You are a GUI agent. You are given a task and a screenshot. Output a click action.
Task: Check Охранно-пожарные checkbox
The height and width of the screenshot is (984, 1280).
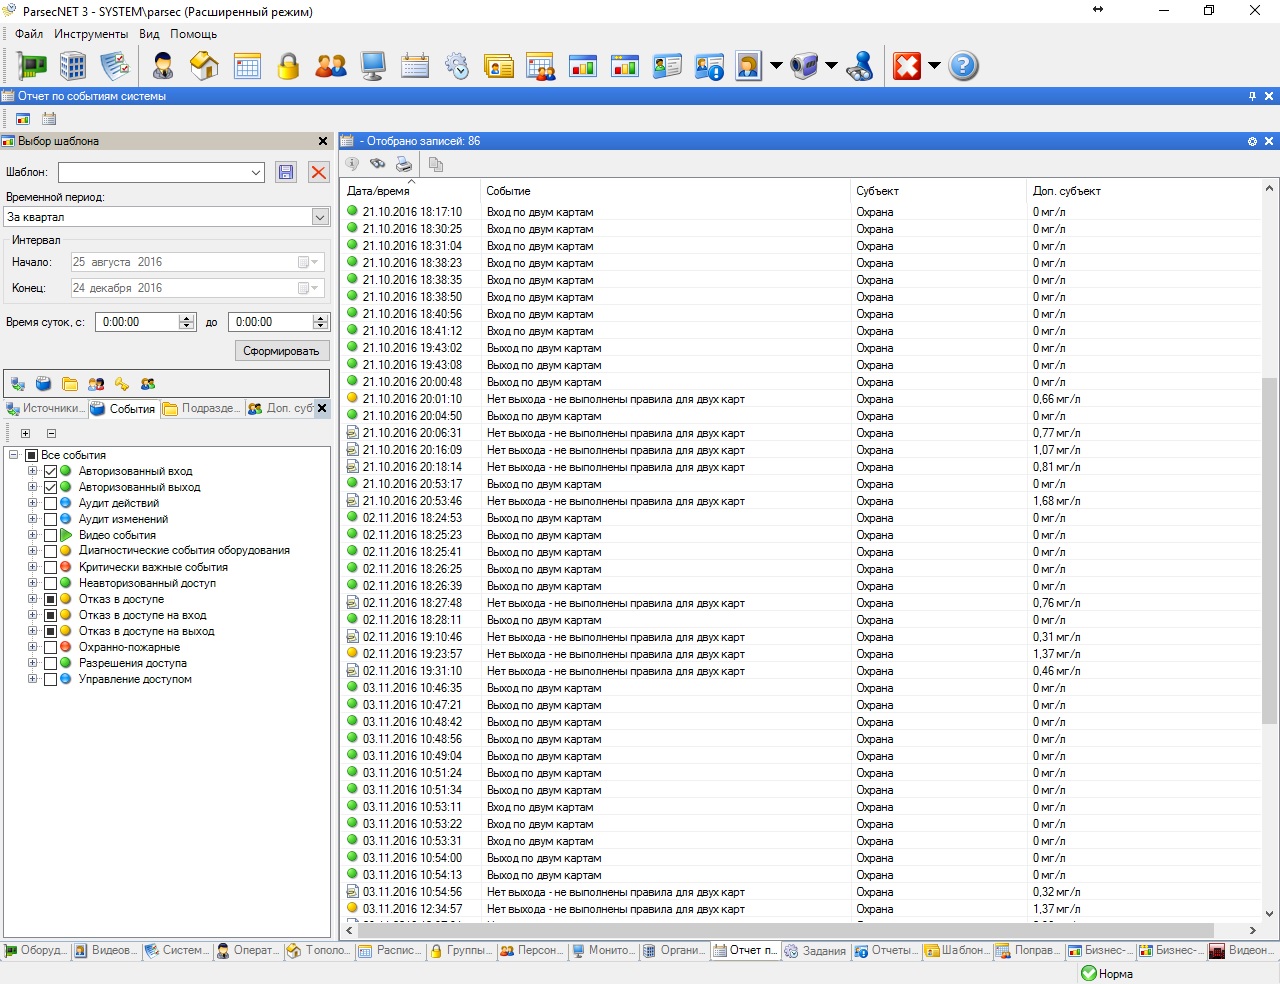51,647
